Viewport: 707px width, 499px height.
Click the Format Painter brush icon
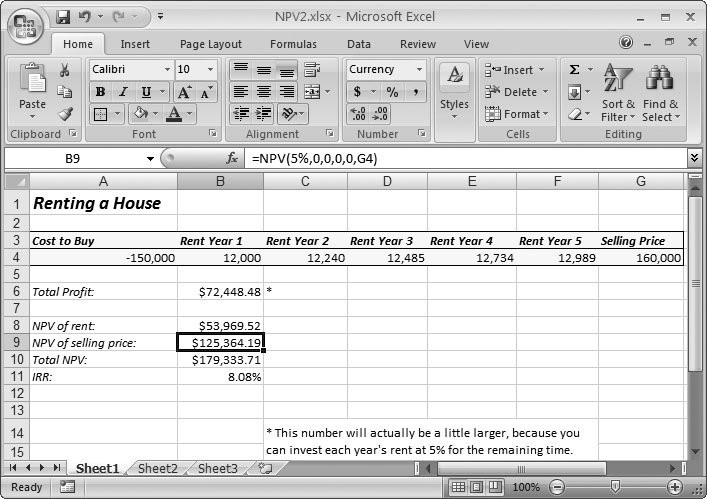pyautogui.click(x=64, y=114)
